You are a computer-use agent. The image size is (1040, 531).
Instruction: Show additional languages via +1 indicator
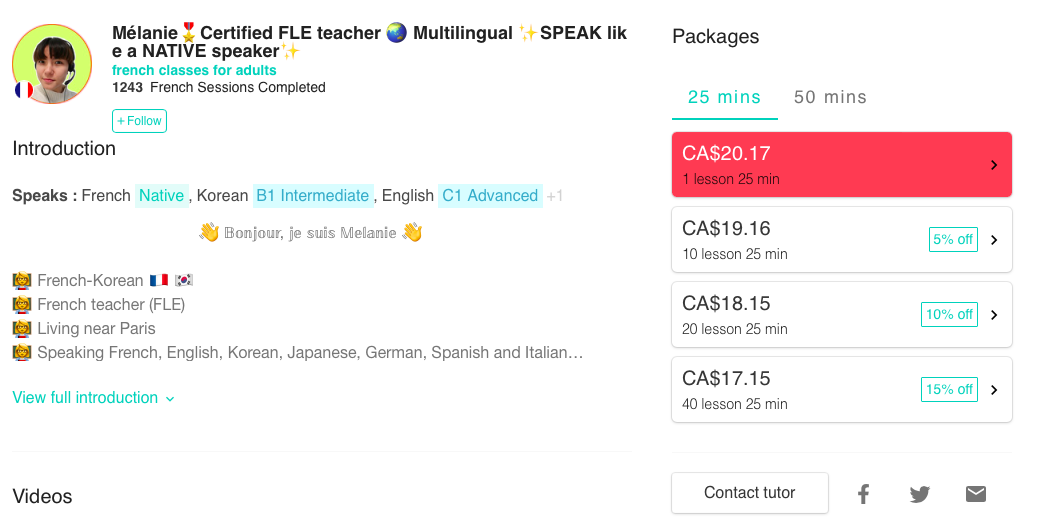click(x=554, y=196)
